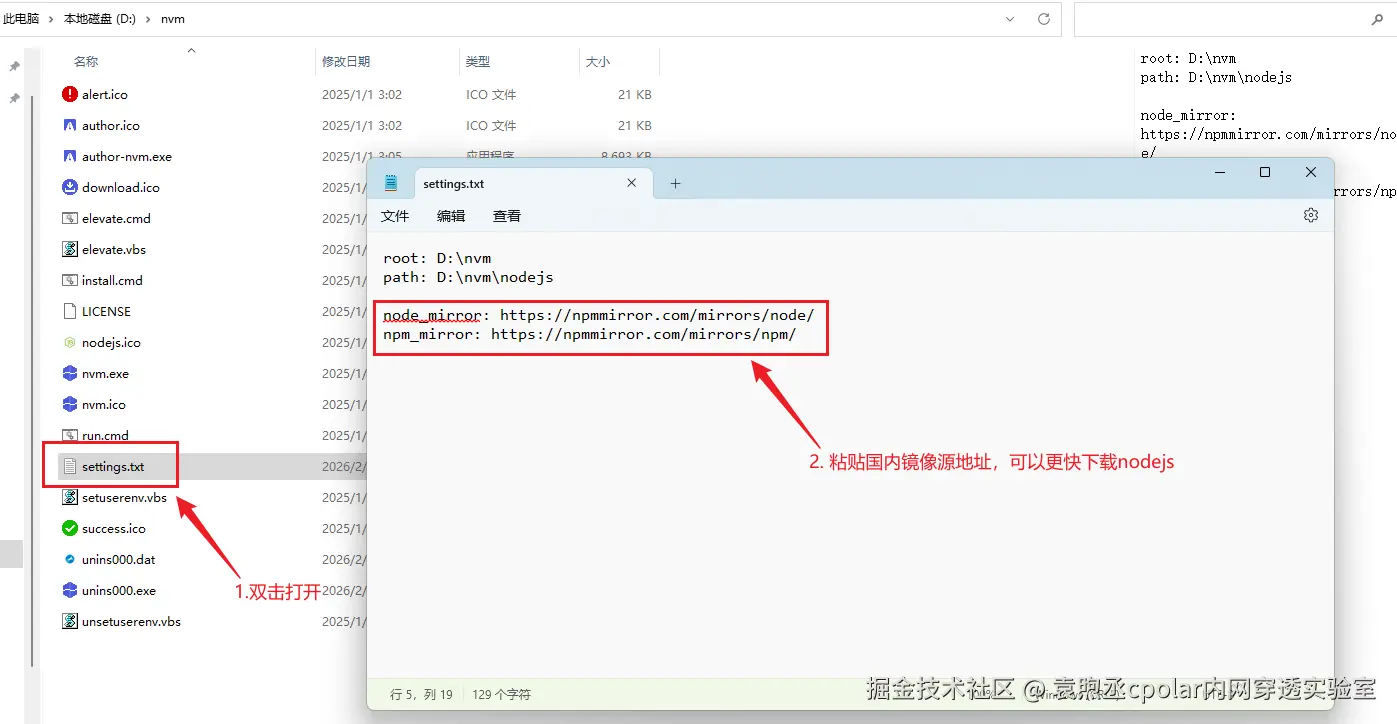Select the install.cmd file name

tap(112, 281)
